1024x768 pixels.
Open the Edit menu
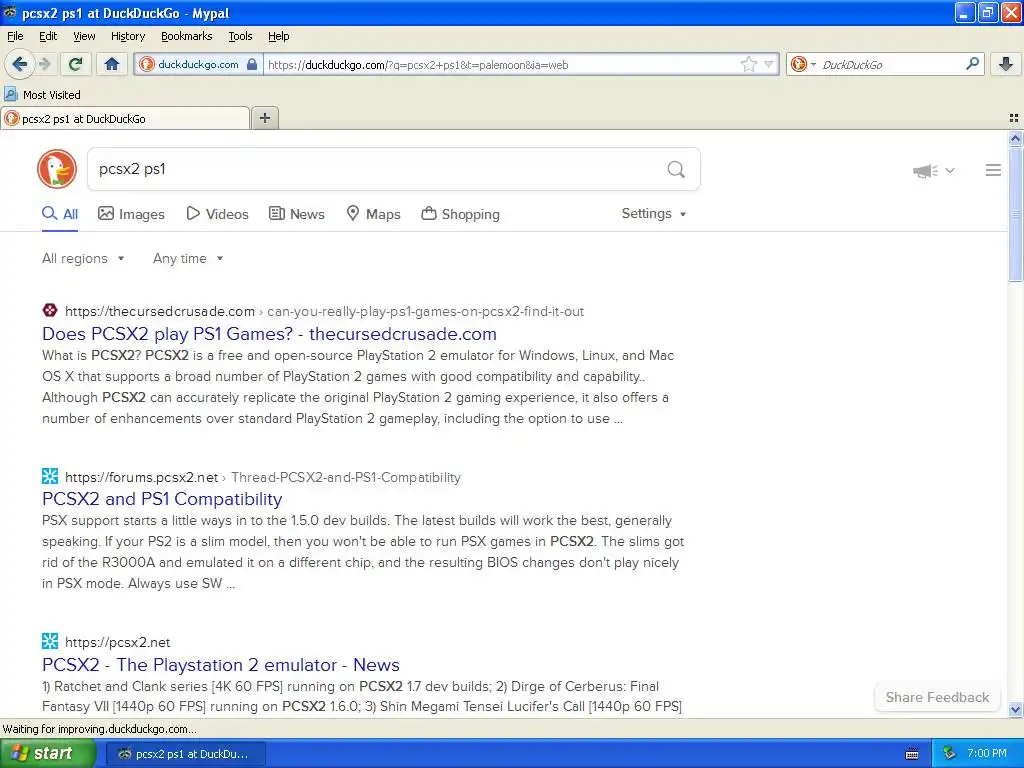pos(48,36)
